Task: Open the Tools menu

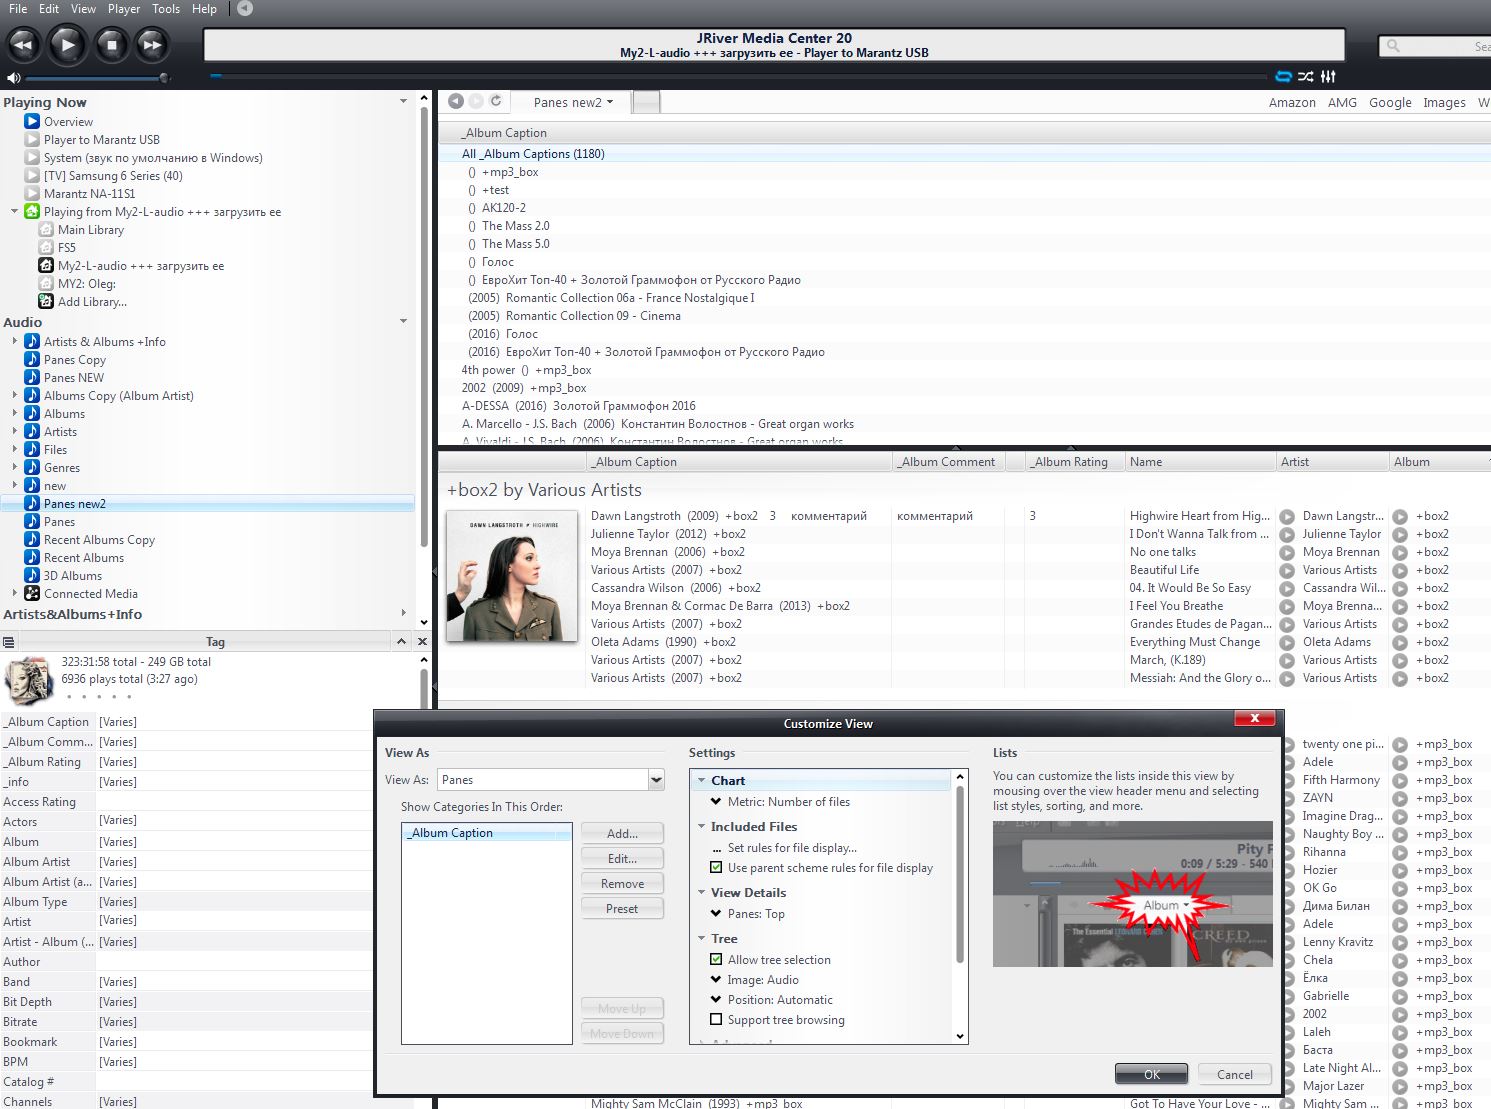Action: point(166,9)
